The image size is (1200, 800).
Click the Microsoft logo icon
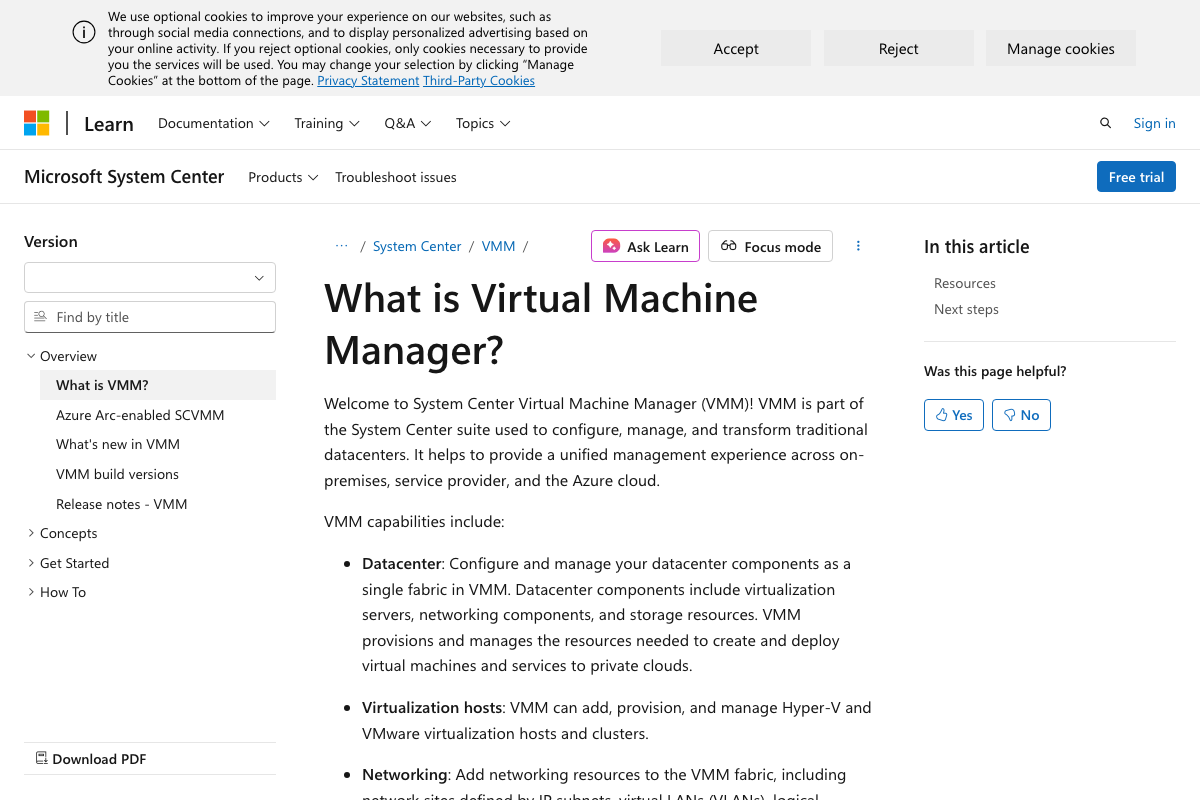[x=37, y=123]
